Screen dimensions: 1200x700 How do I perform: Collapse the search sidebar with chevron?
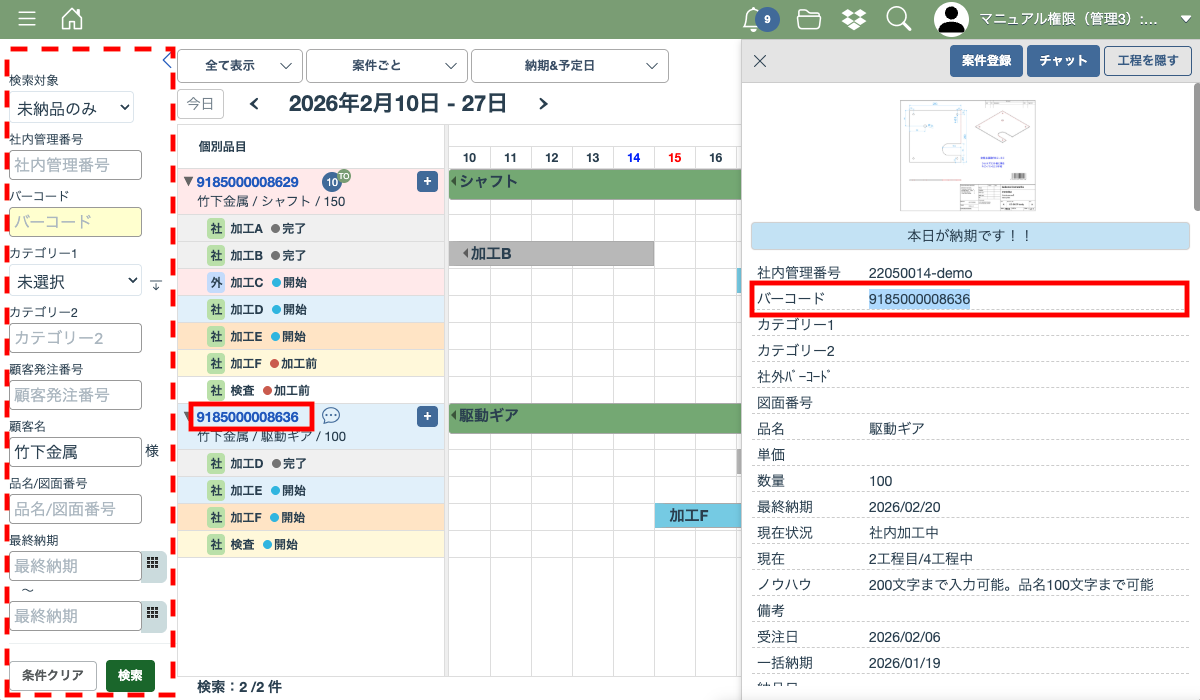(x=167, y=61)
